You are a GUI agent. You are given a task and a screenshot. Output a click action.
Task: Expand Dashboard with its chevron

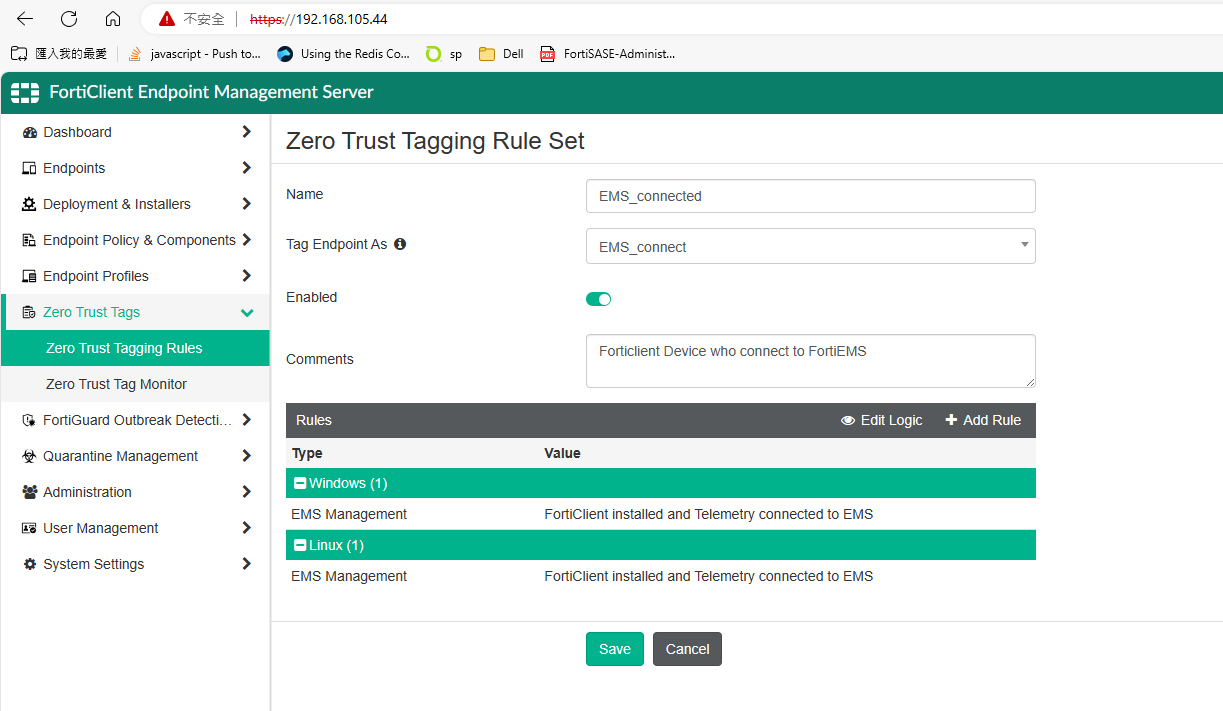coord(246,132)
